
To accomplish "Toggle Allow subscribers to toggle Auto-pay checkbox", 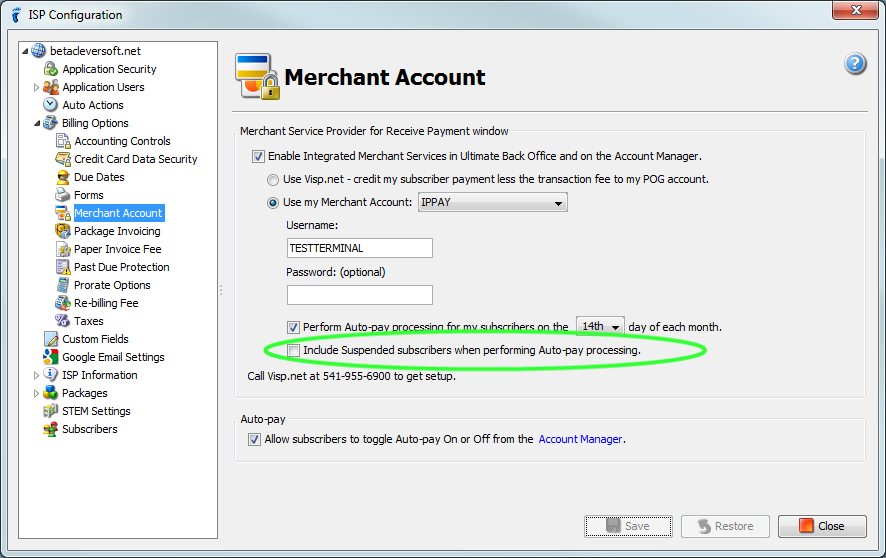I will 254,439.
